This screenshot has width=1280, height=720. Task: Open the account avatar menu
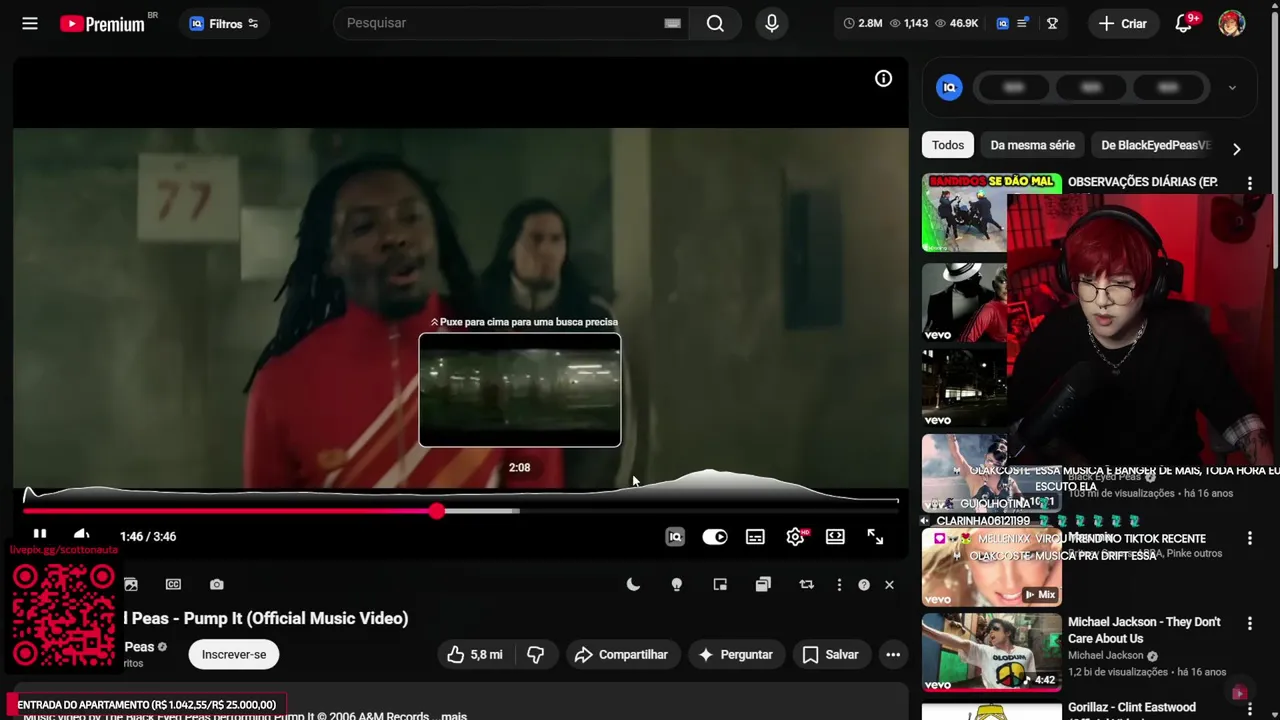[1232, 23]
